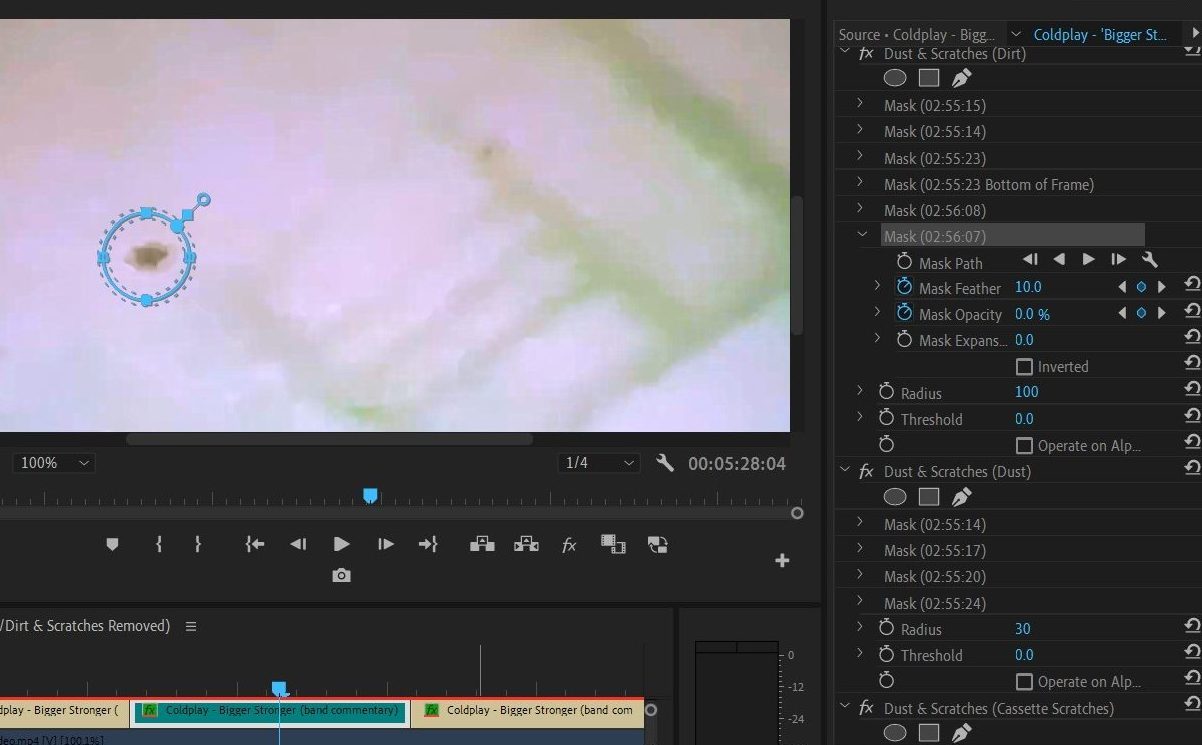Image resolution: width=1202 pixels, height=745 pixels.
Task: Add a marker in program monitor
Action: (112, 544)
